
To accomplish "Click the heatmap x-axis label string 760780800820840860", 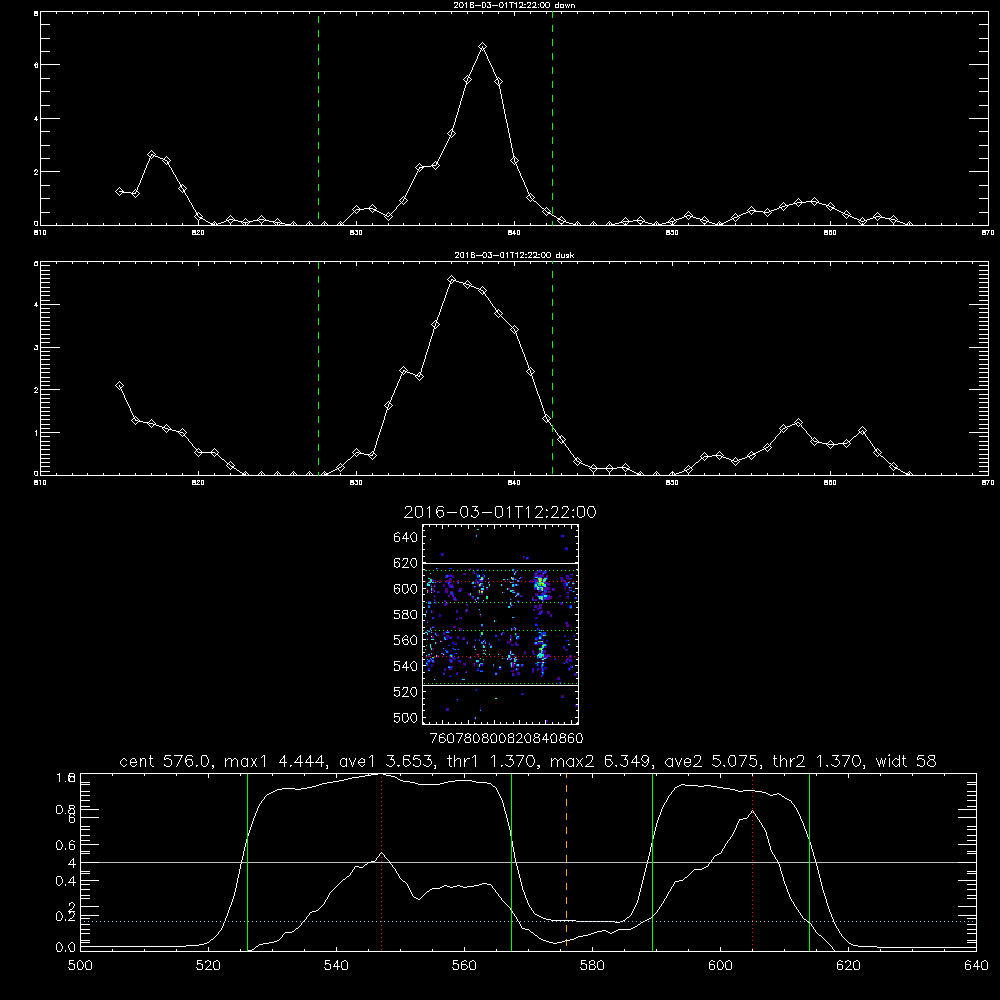I will coord(506,739).
